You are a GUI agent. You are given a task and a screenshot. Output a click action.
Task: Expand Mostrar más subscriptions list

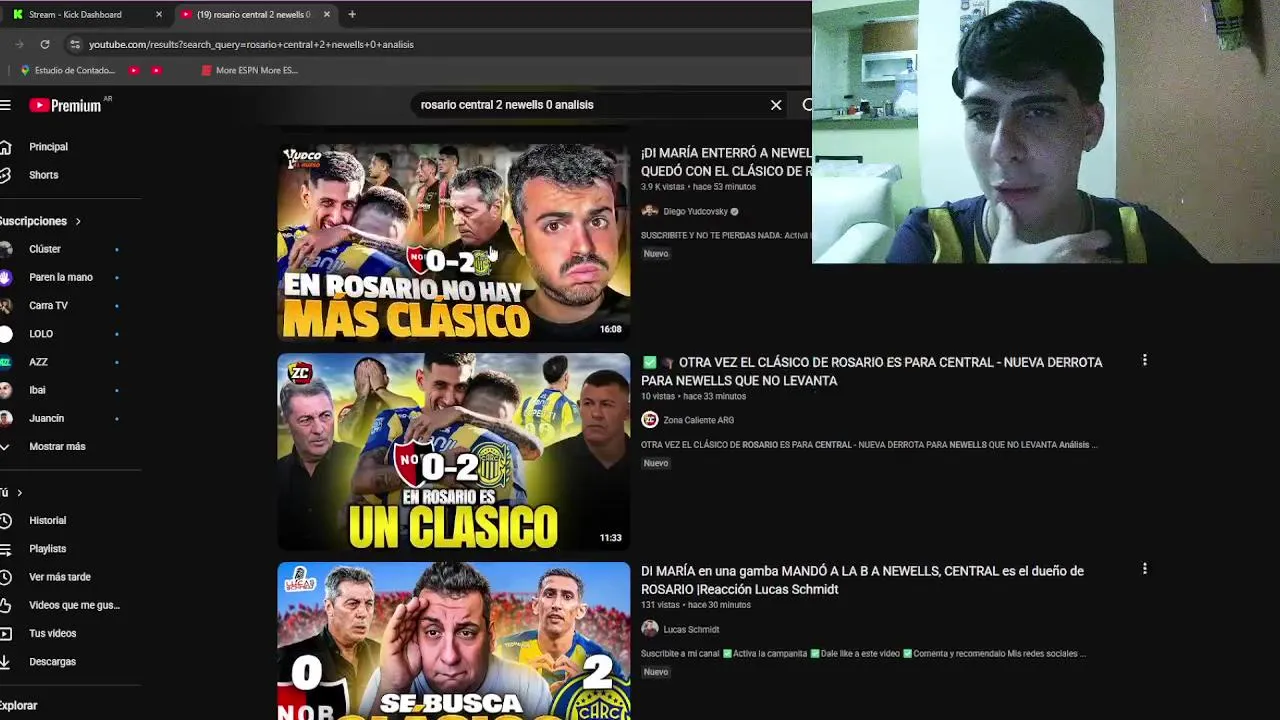pyautogui.click(x=57, y=447)
